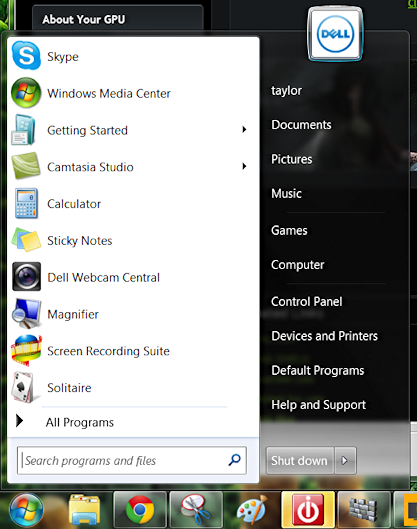Open Control Panel
This screenshot has height=529, width=417.
[x=307, y=302]
